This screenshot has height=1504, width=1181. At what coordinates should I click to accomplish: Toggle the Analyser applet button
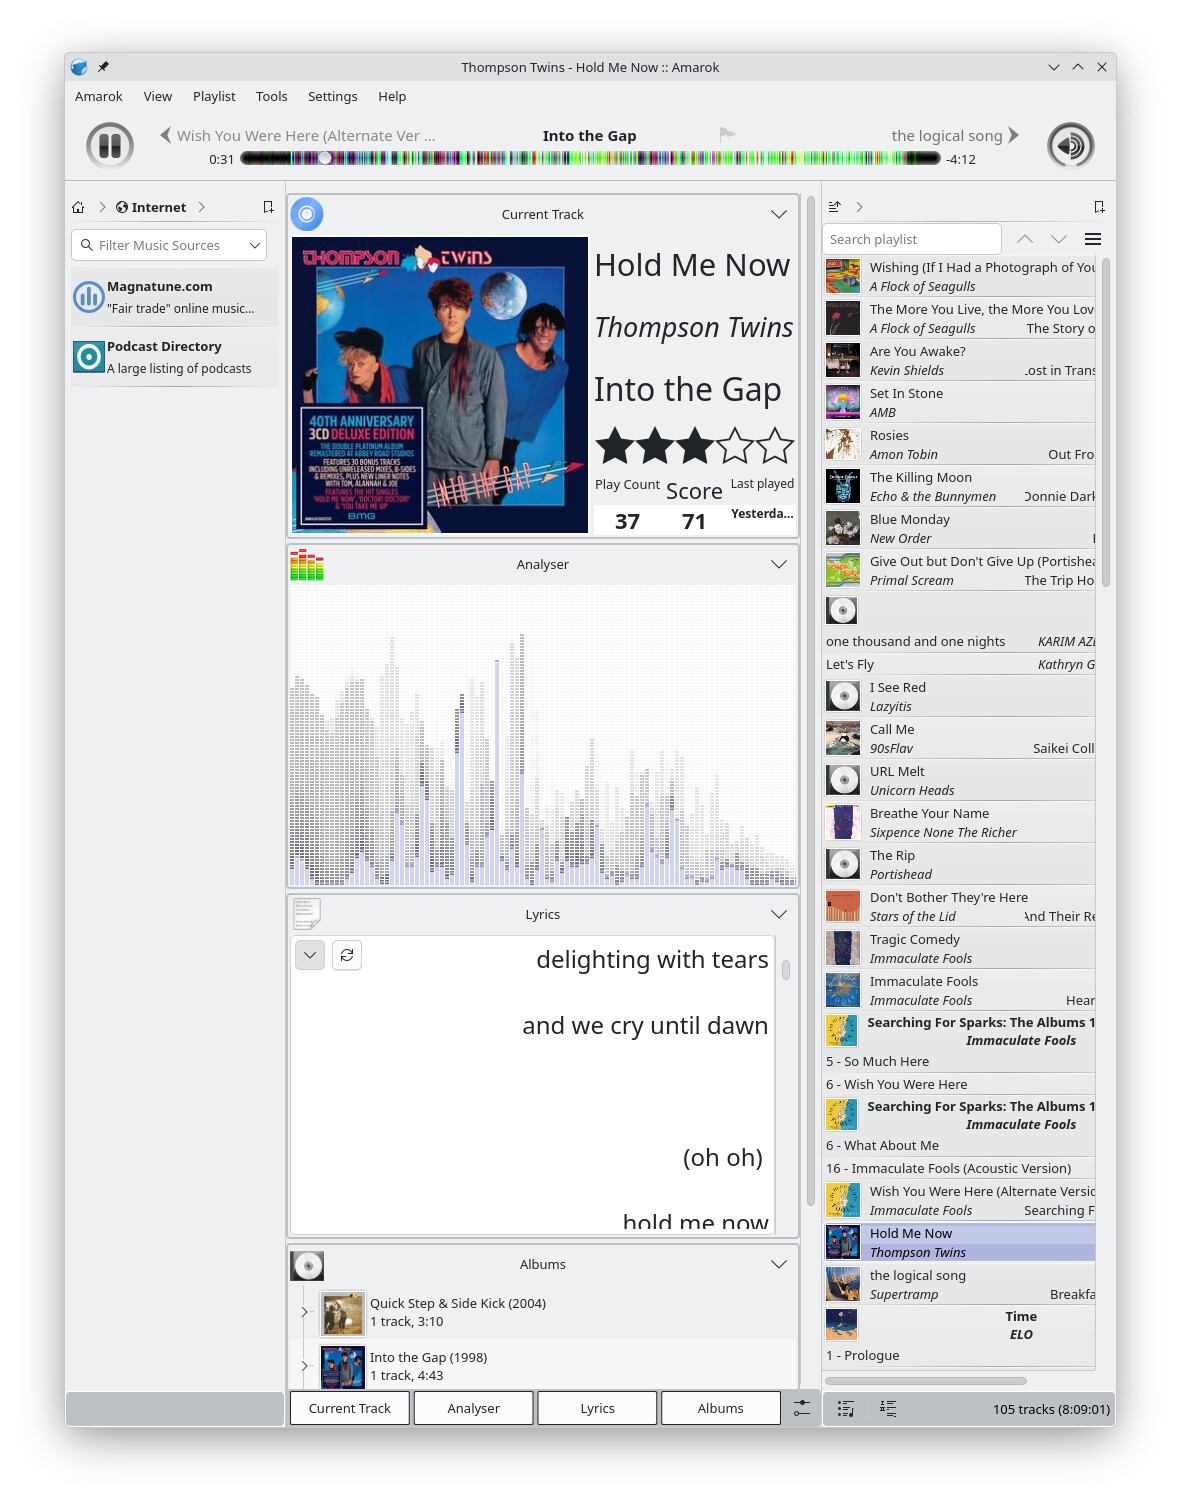pos(473,1408)
